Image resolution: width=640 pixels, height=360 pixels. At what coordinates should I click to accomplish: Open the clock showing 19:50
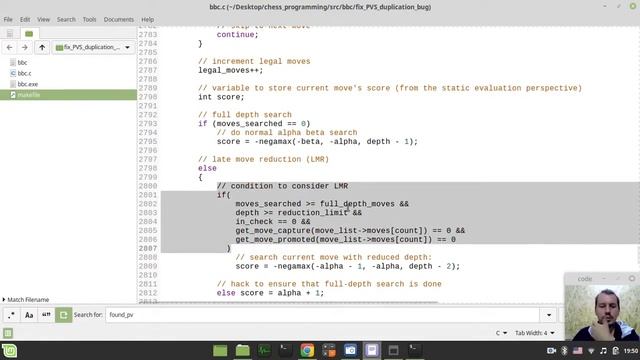[x=631, y=351]
